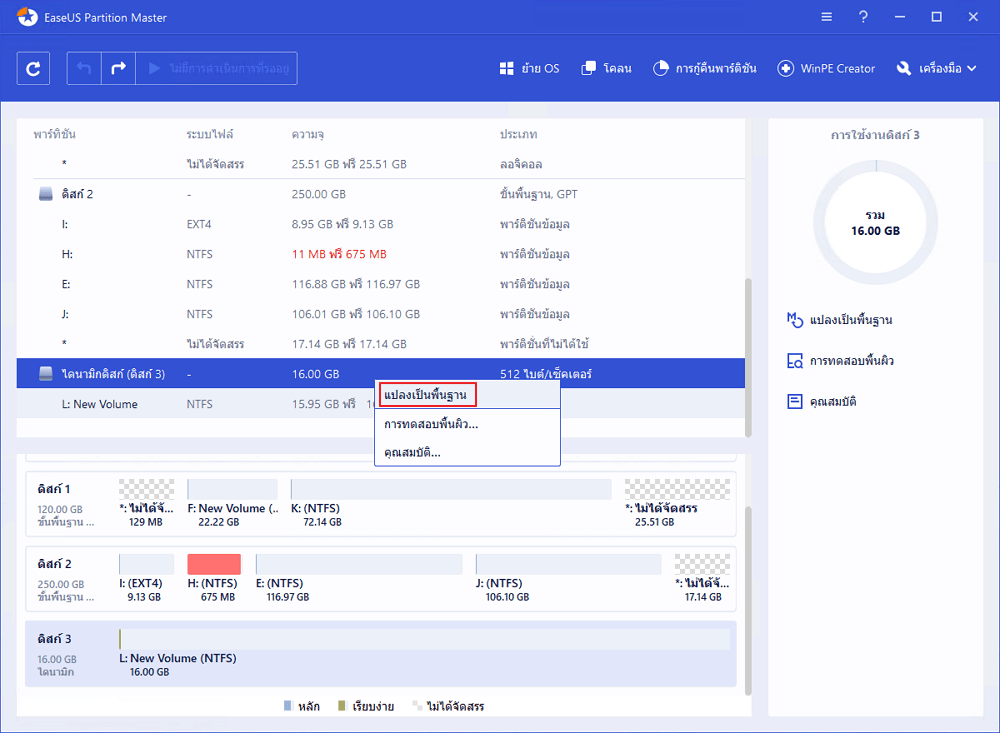Click the พาร์ทิชัน column header
The width and height of the screenshot is (1000, 733).
tap(55, 135)
